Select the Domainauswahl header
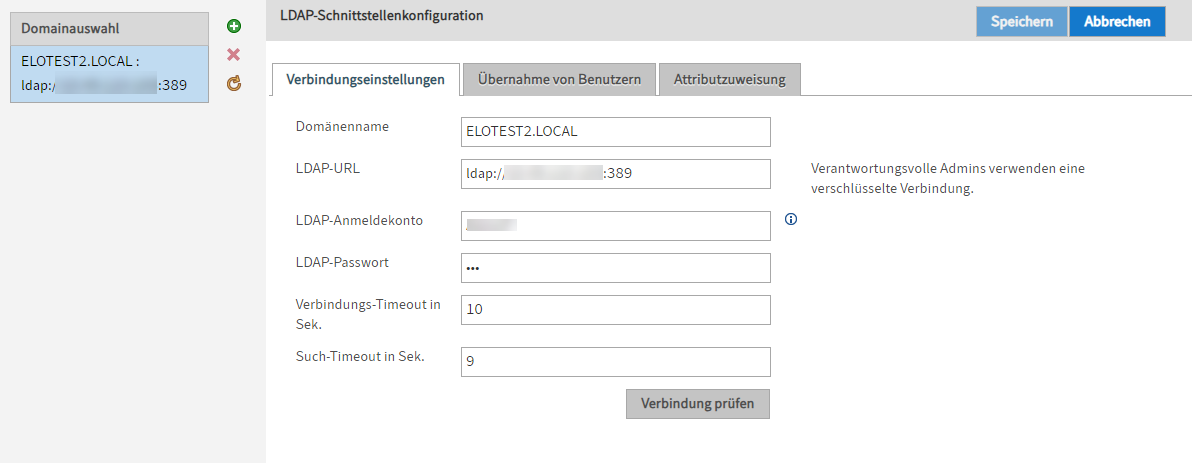The width and height of the screenshot is (1192, 463). (x=109, y=28)
